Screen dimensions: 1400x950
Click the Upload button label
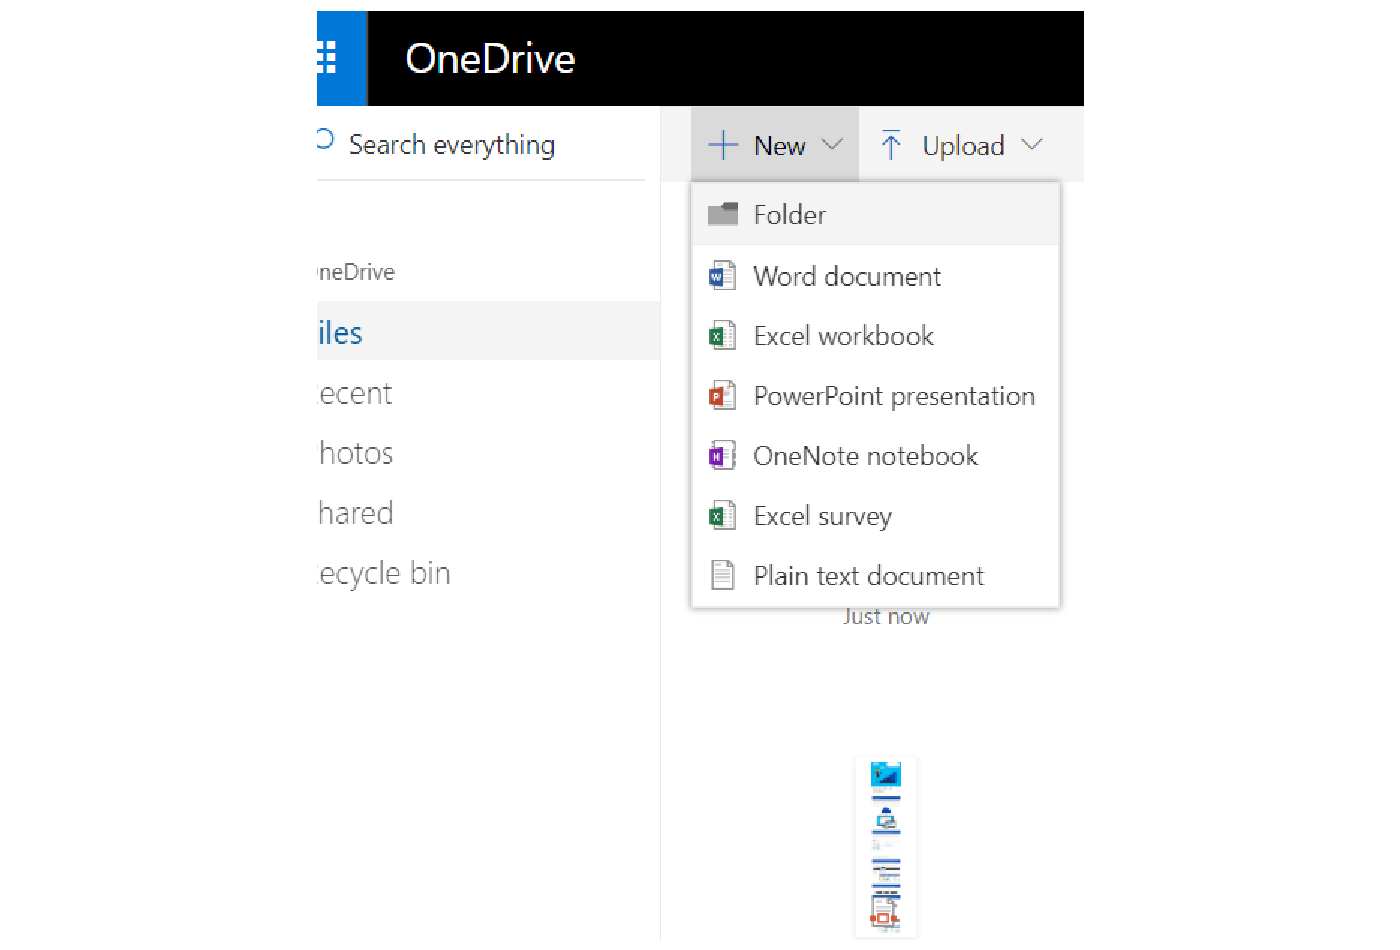(x=963, y=146)
